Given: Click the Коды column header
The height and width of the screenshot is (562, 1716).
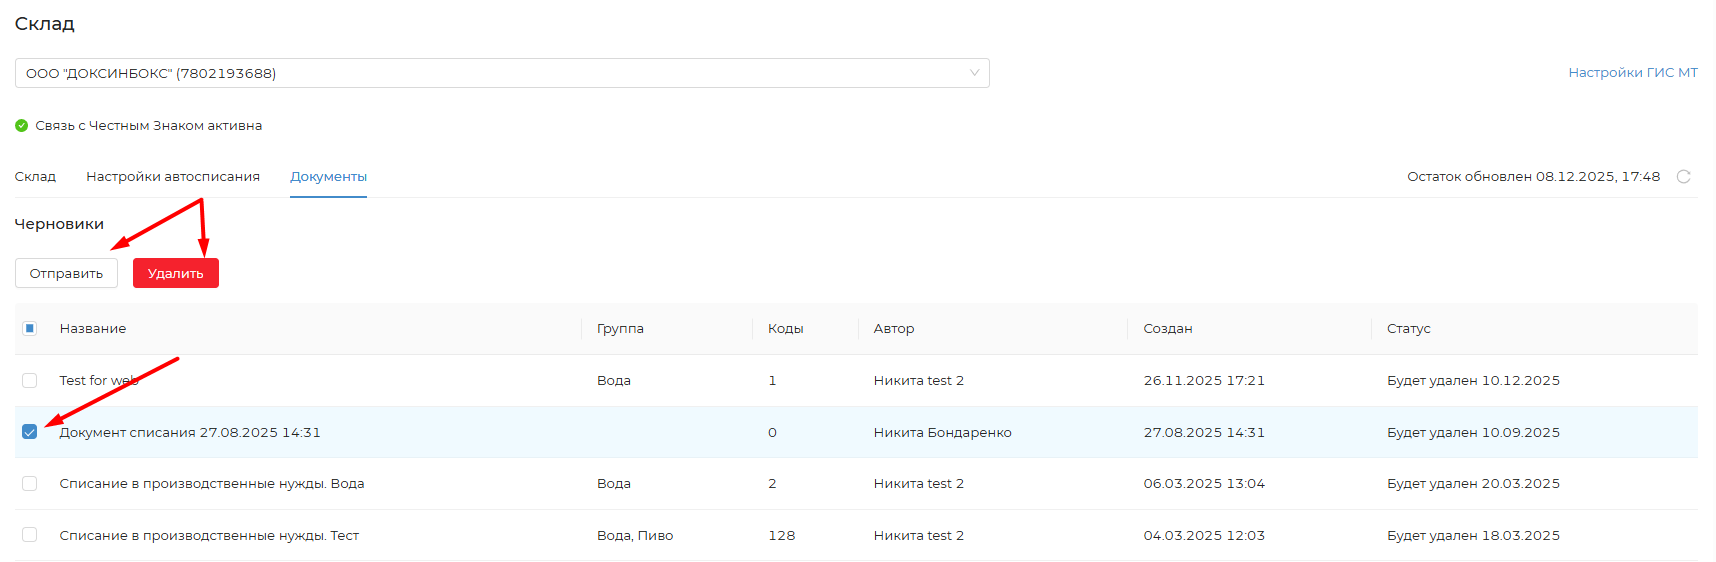Looking at the screenshot, I should (x=785, y=329).
